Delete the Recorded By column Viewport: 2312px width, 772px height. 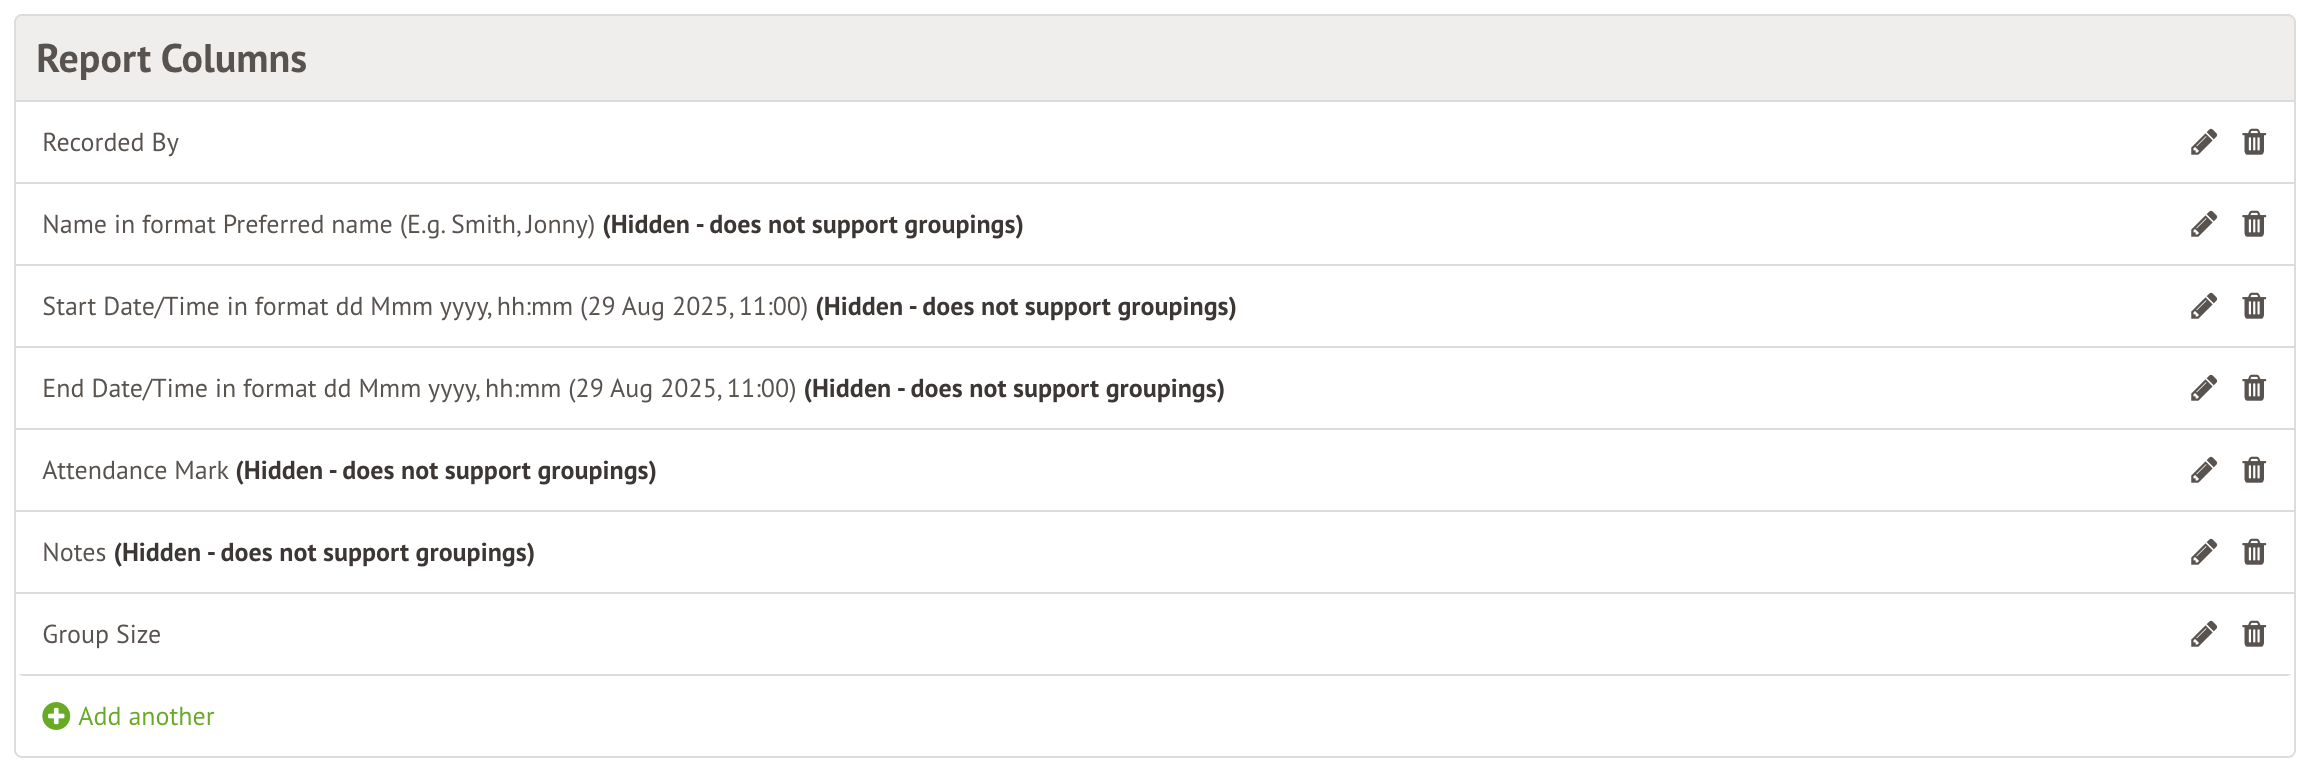(x=2254, y=142)
